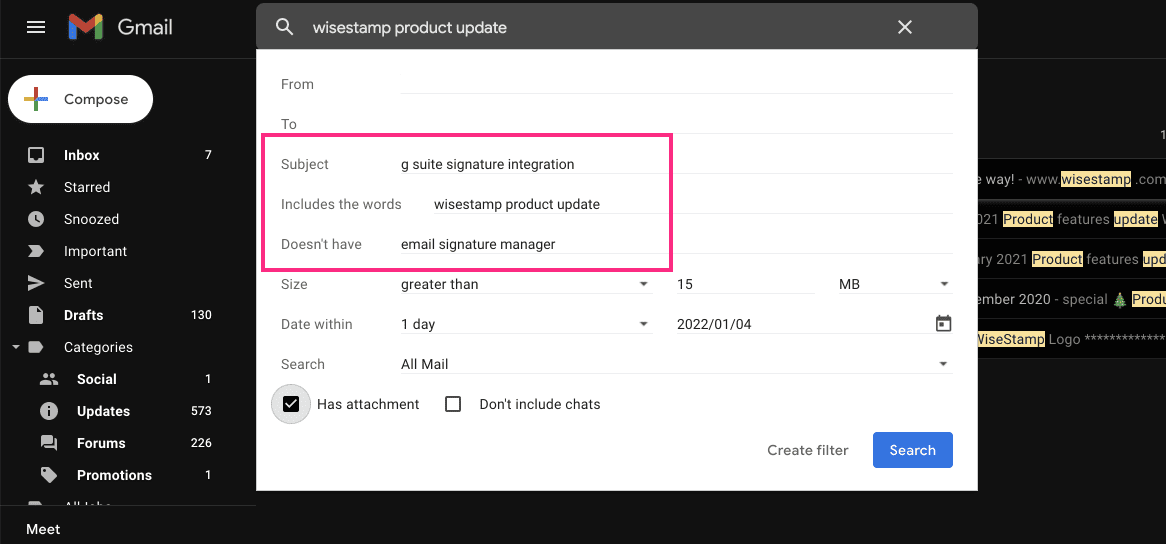Click the Create filter button
Screen dimensions: 1166x544
[807, 450]
